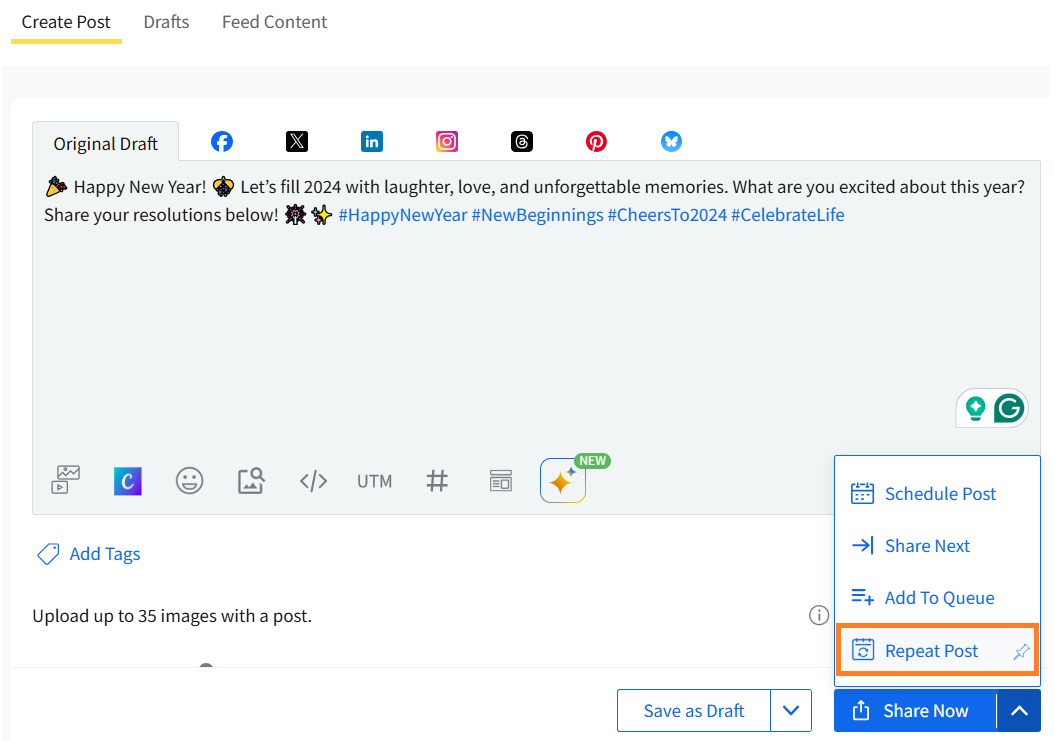1055x741 pixels.
Task: Switch to the Threads post tab
Action: [522, 142]
